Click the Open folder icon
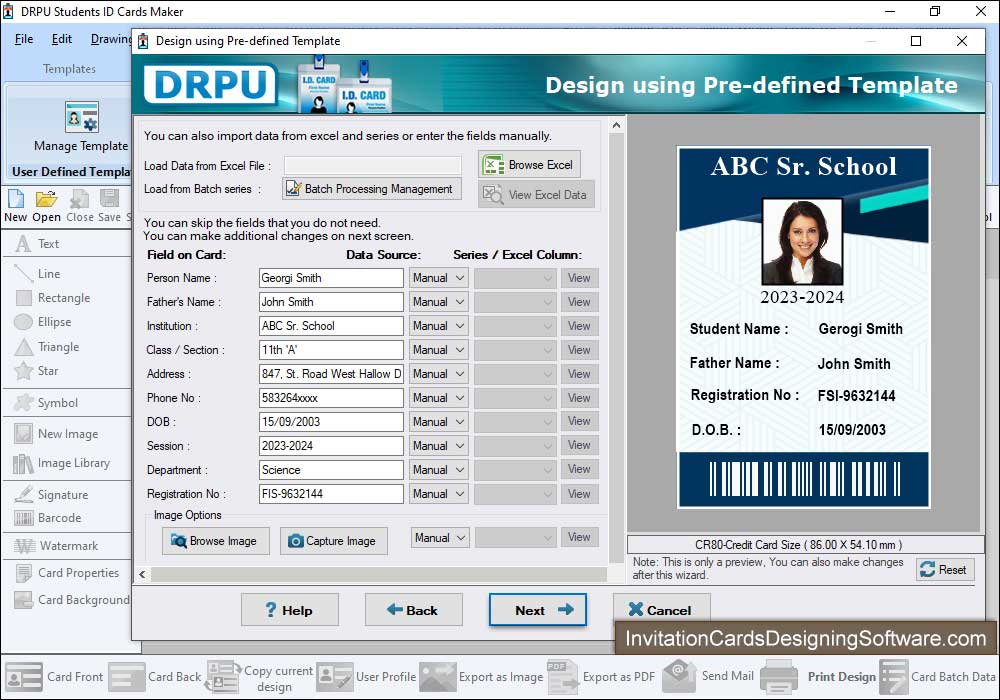 click(x=47, y=199)
